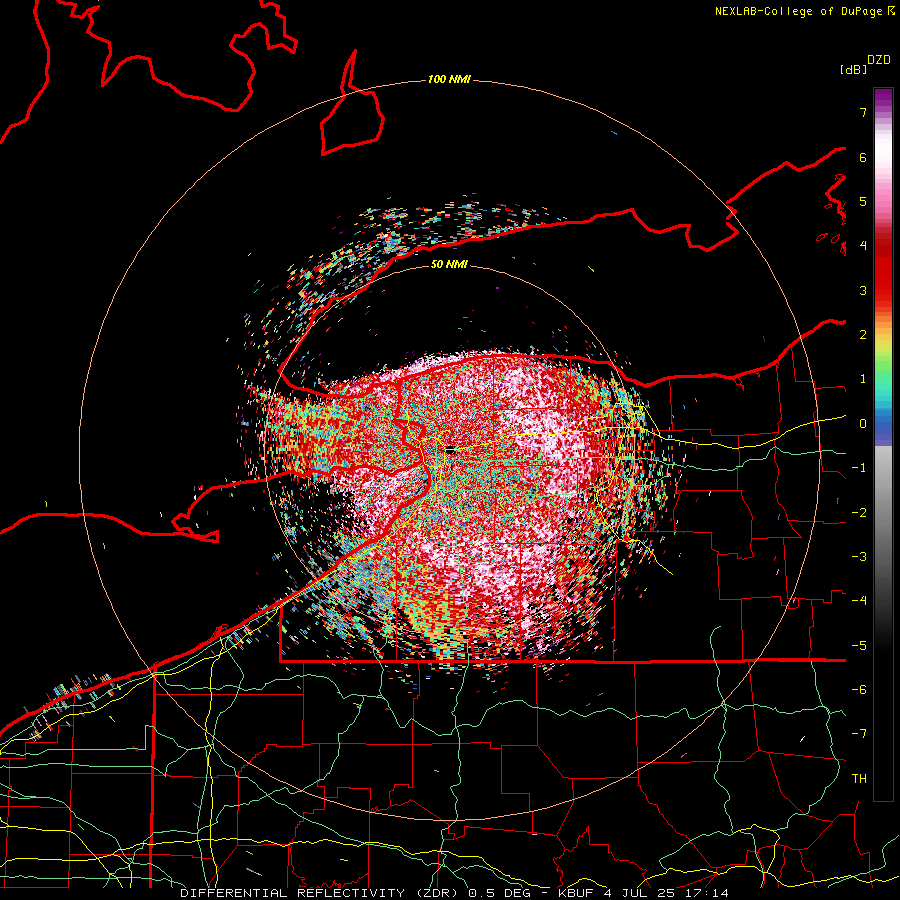Image resolution: width=900 pixels, height=900 pixels.
Task: Click the -5 value on color scale
Action: click(x=859, y=646)
